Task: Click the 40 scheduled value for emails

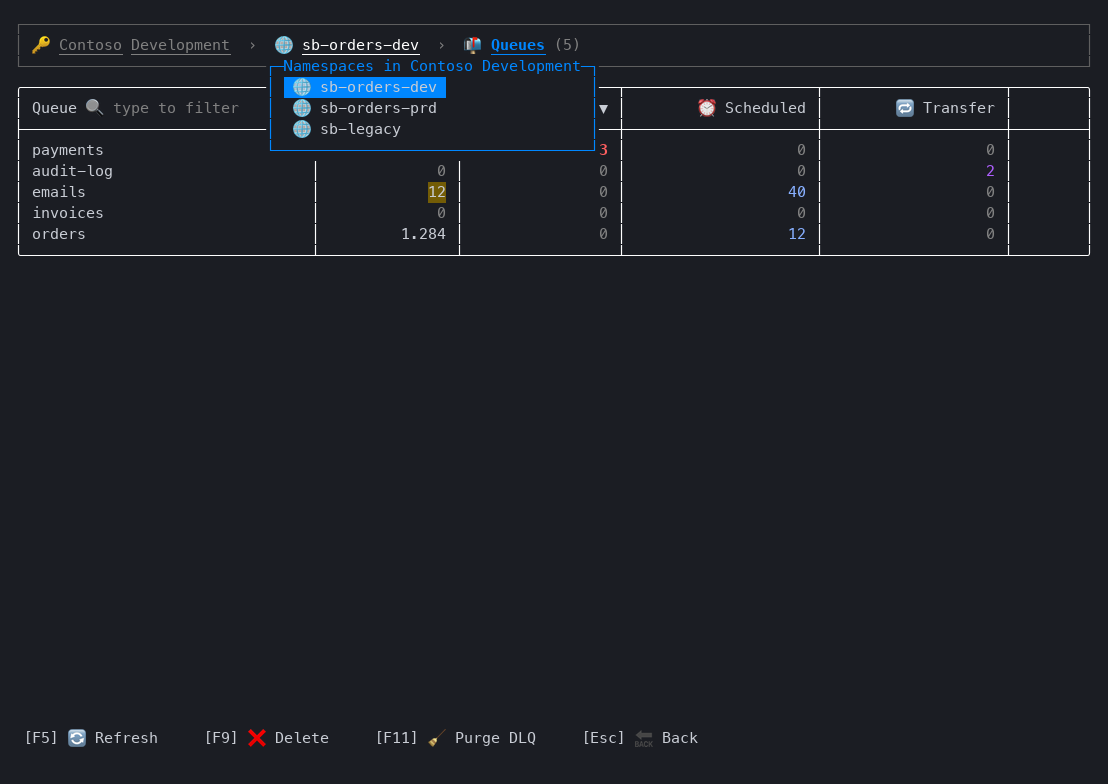Action: (x=797, y=192)
